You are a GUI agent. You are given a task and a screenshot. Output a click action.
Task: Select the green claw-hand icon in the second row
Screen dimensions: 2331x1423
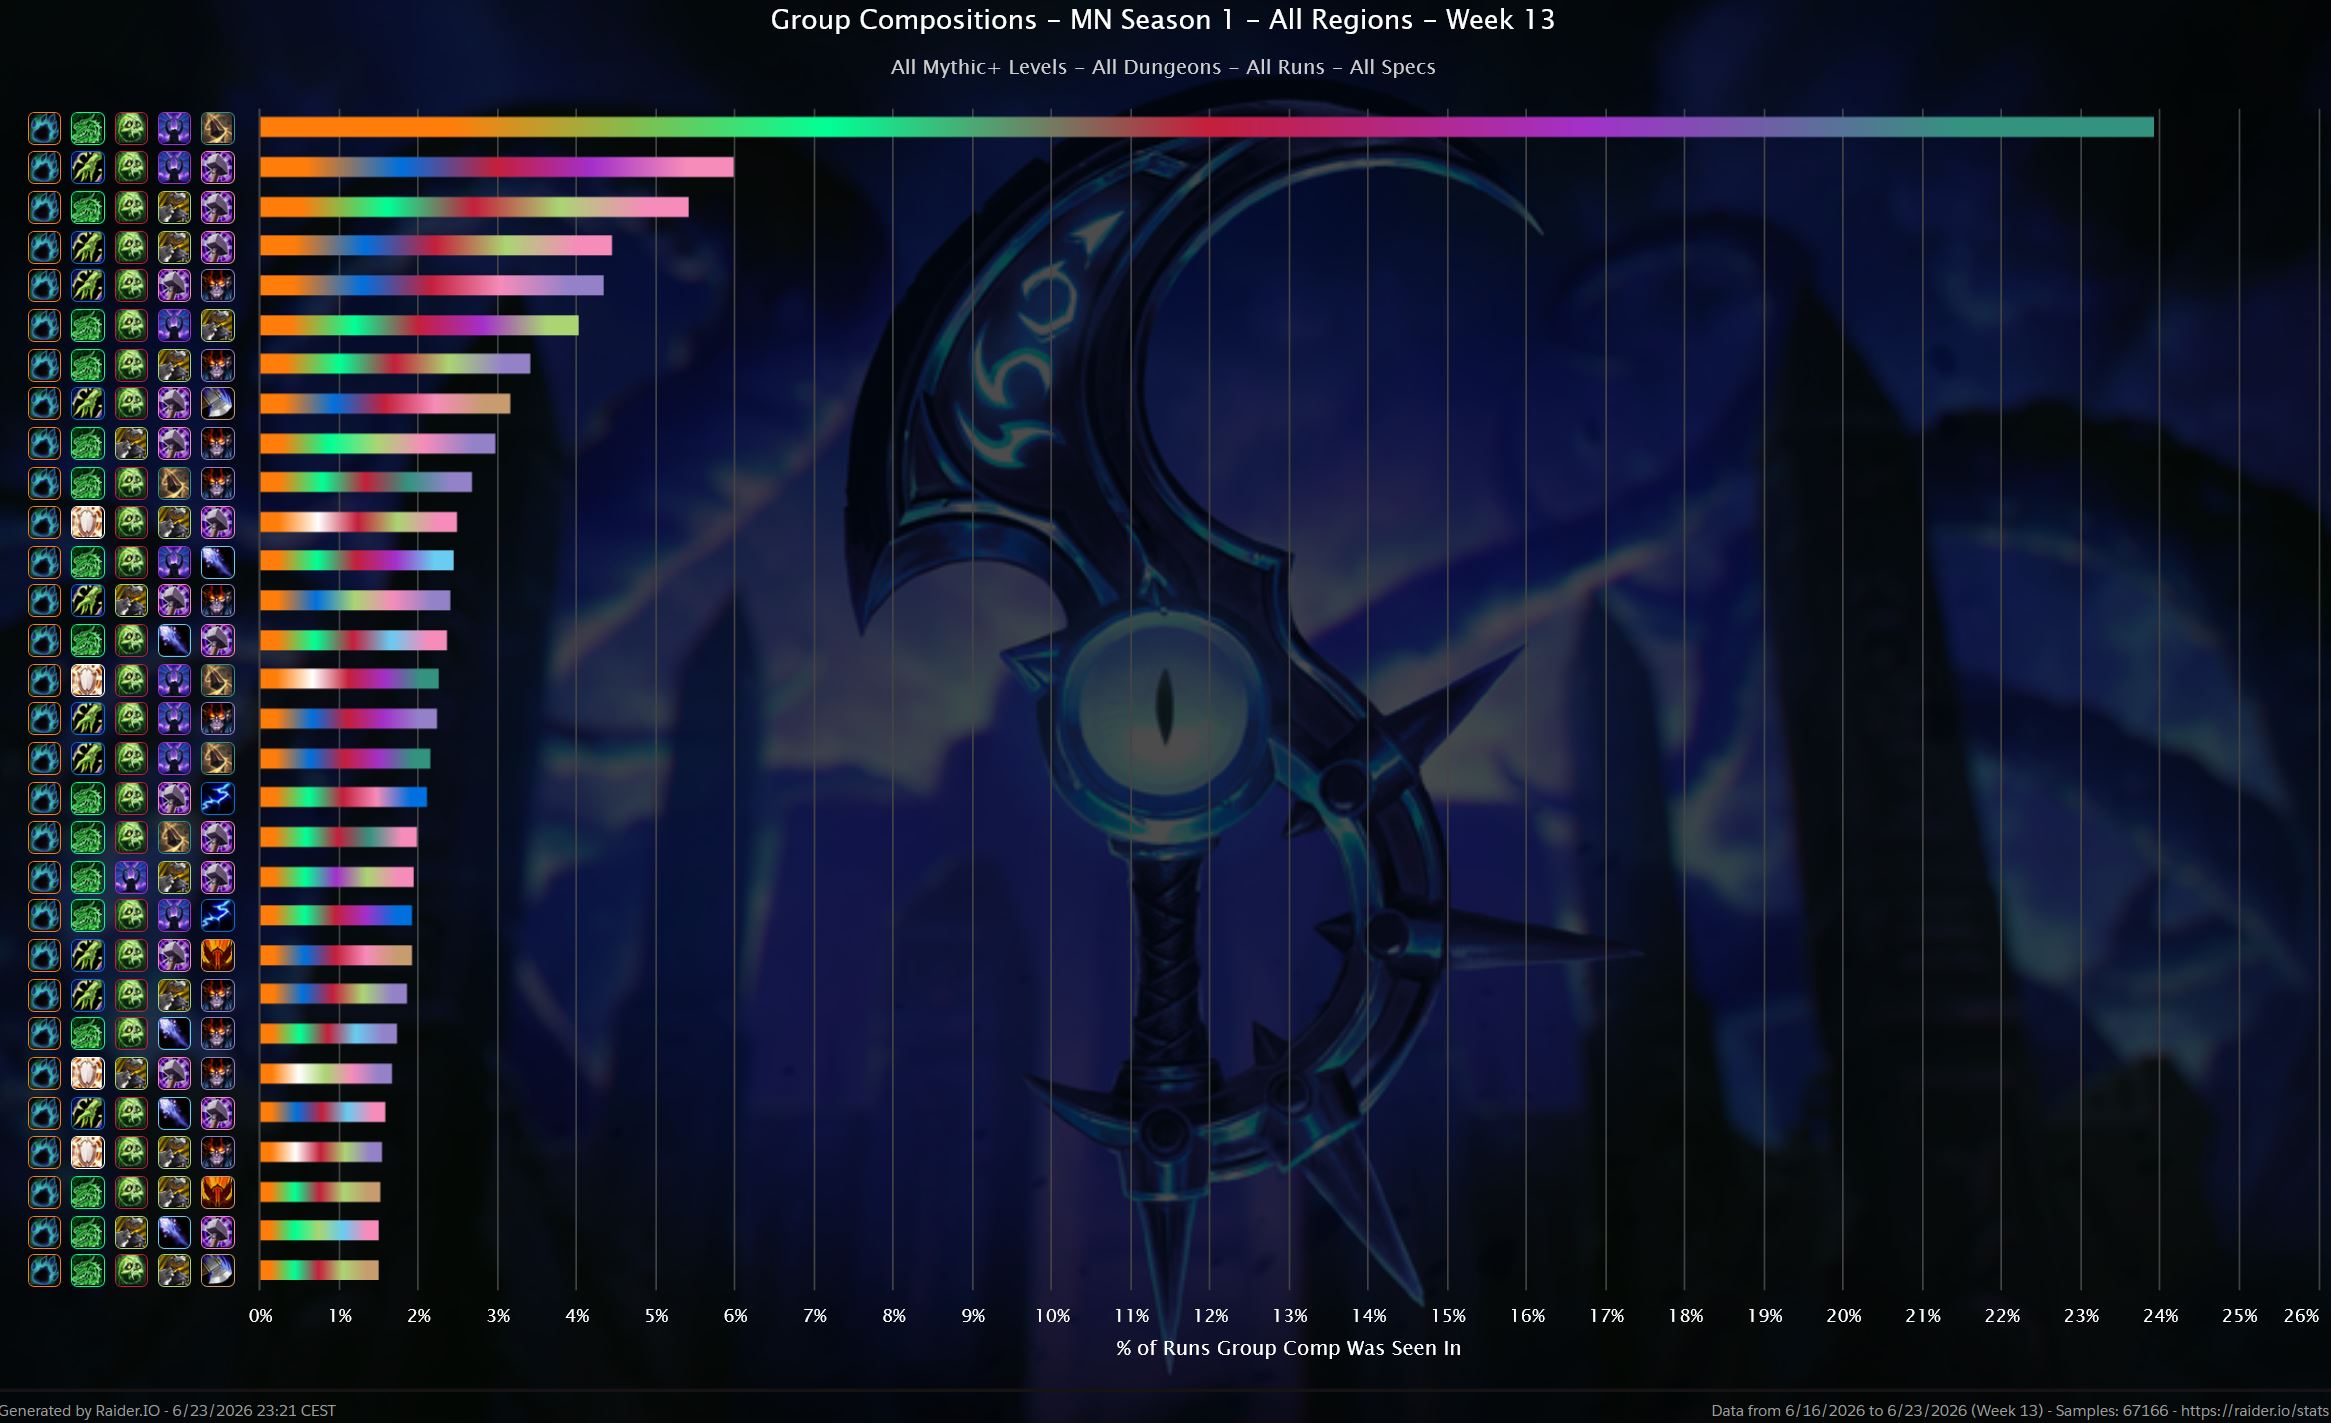click(87, 167)
